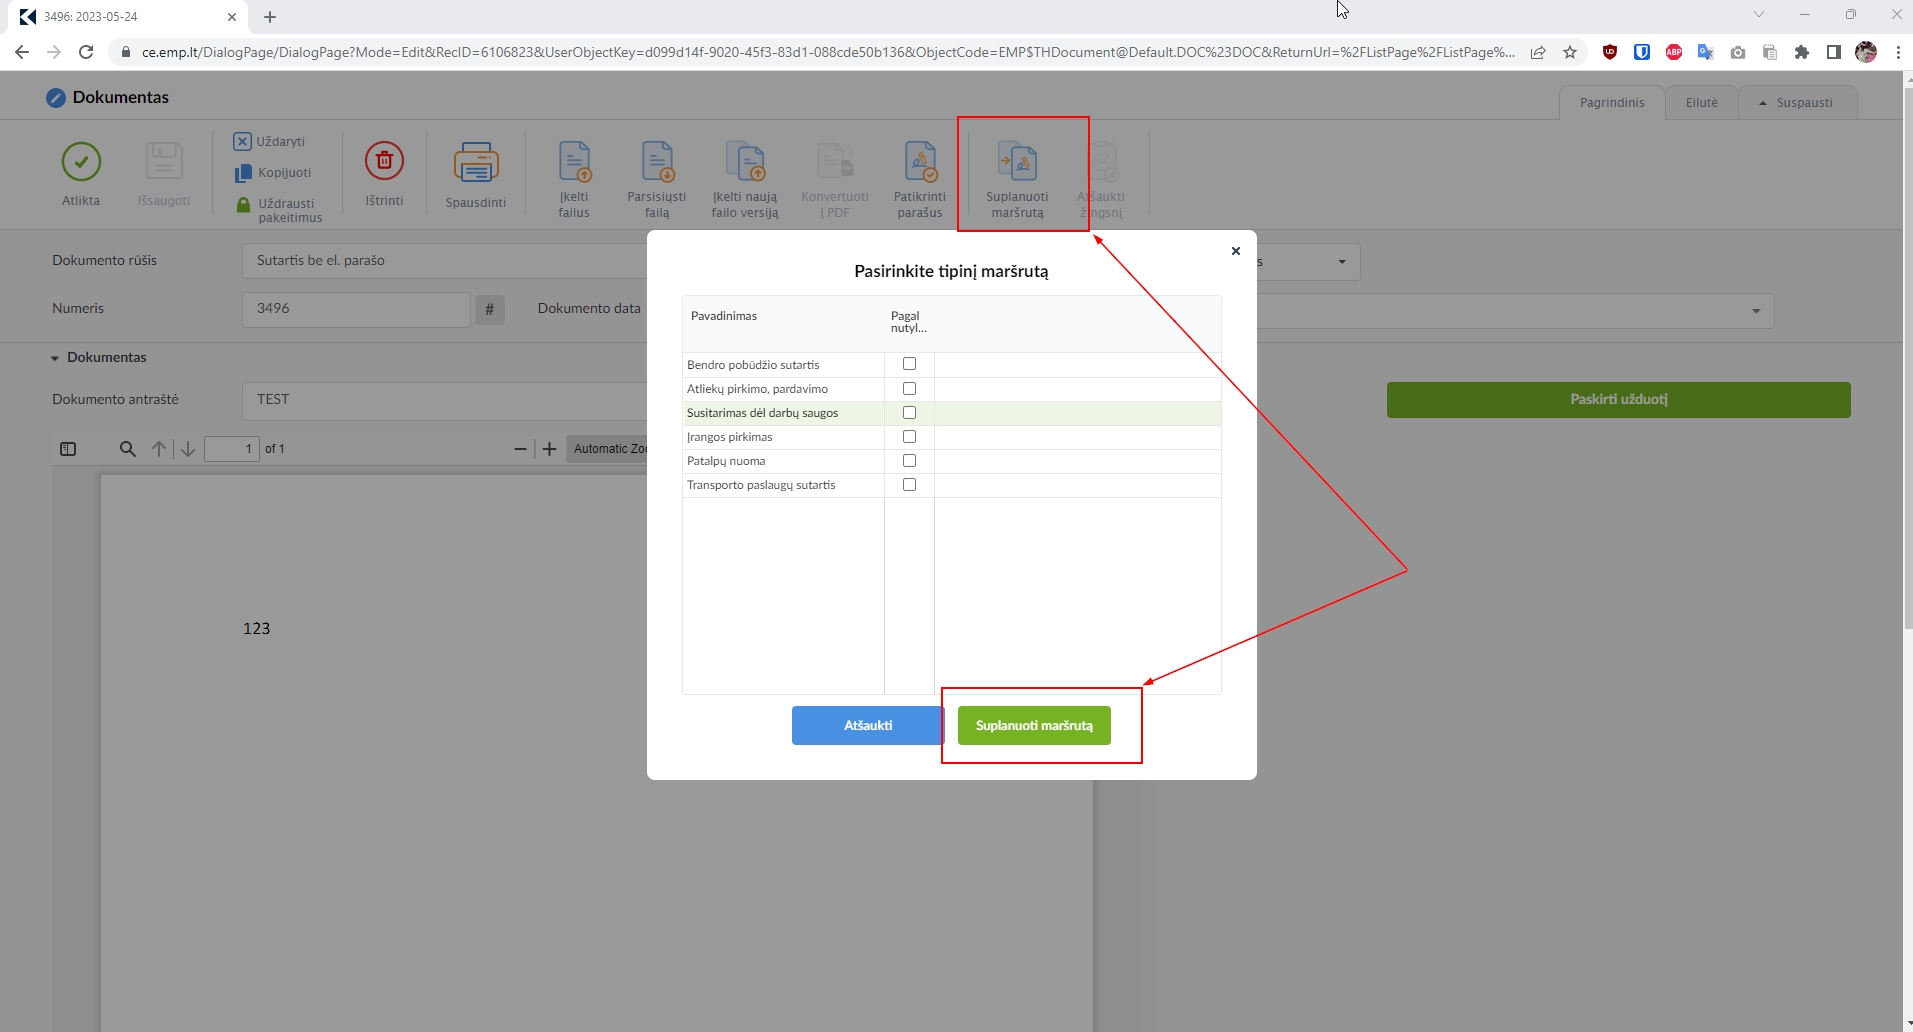Click Parsisiųsti failą icon
Screen dimensions: 1913x1032
click(x=657, y=162)
